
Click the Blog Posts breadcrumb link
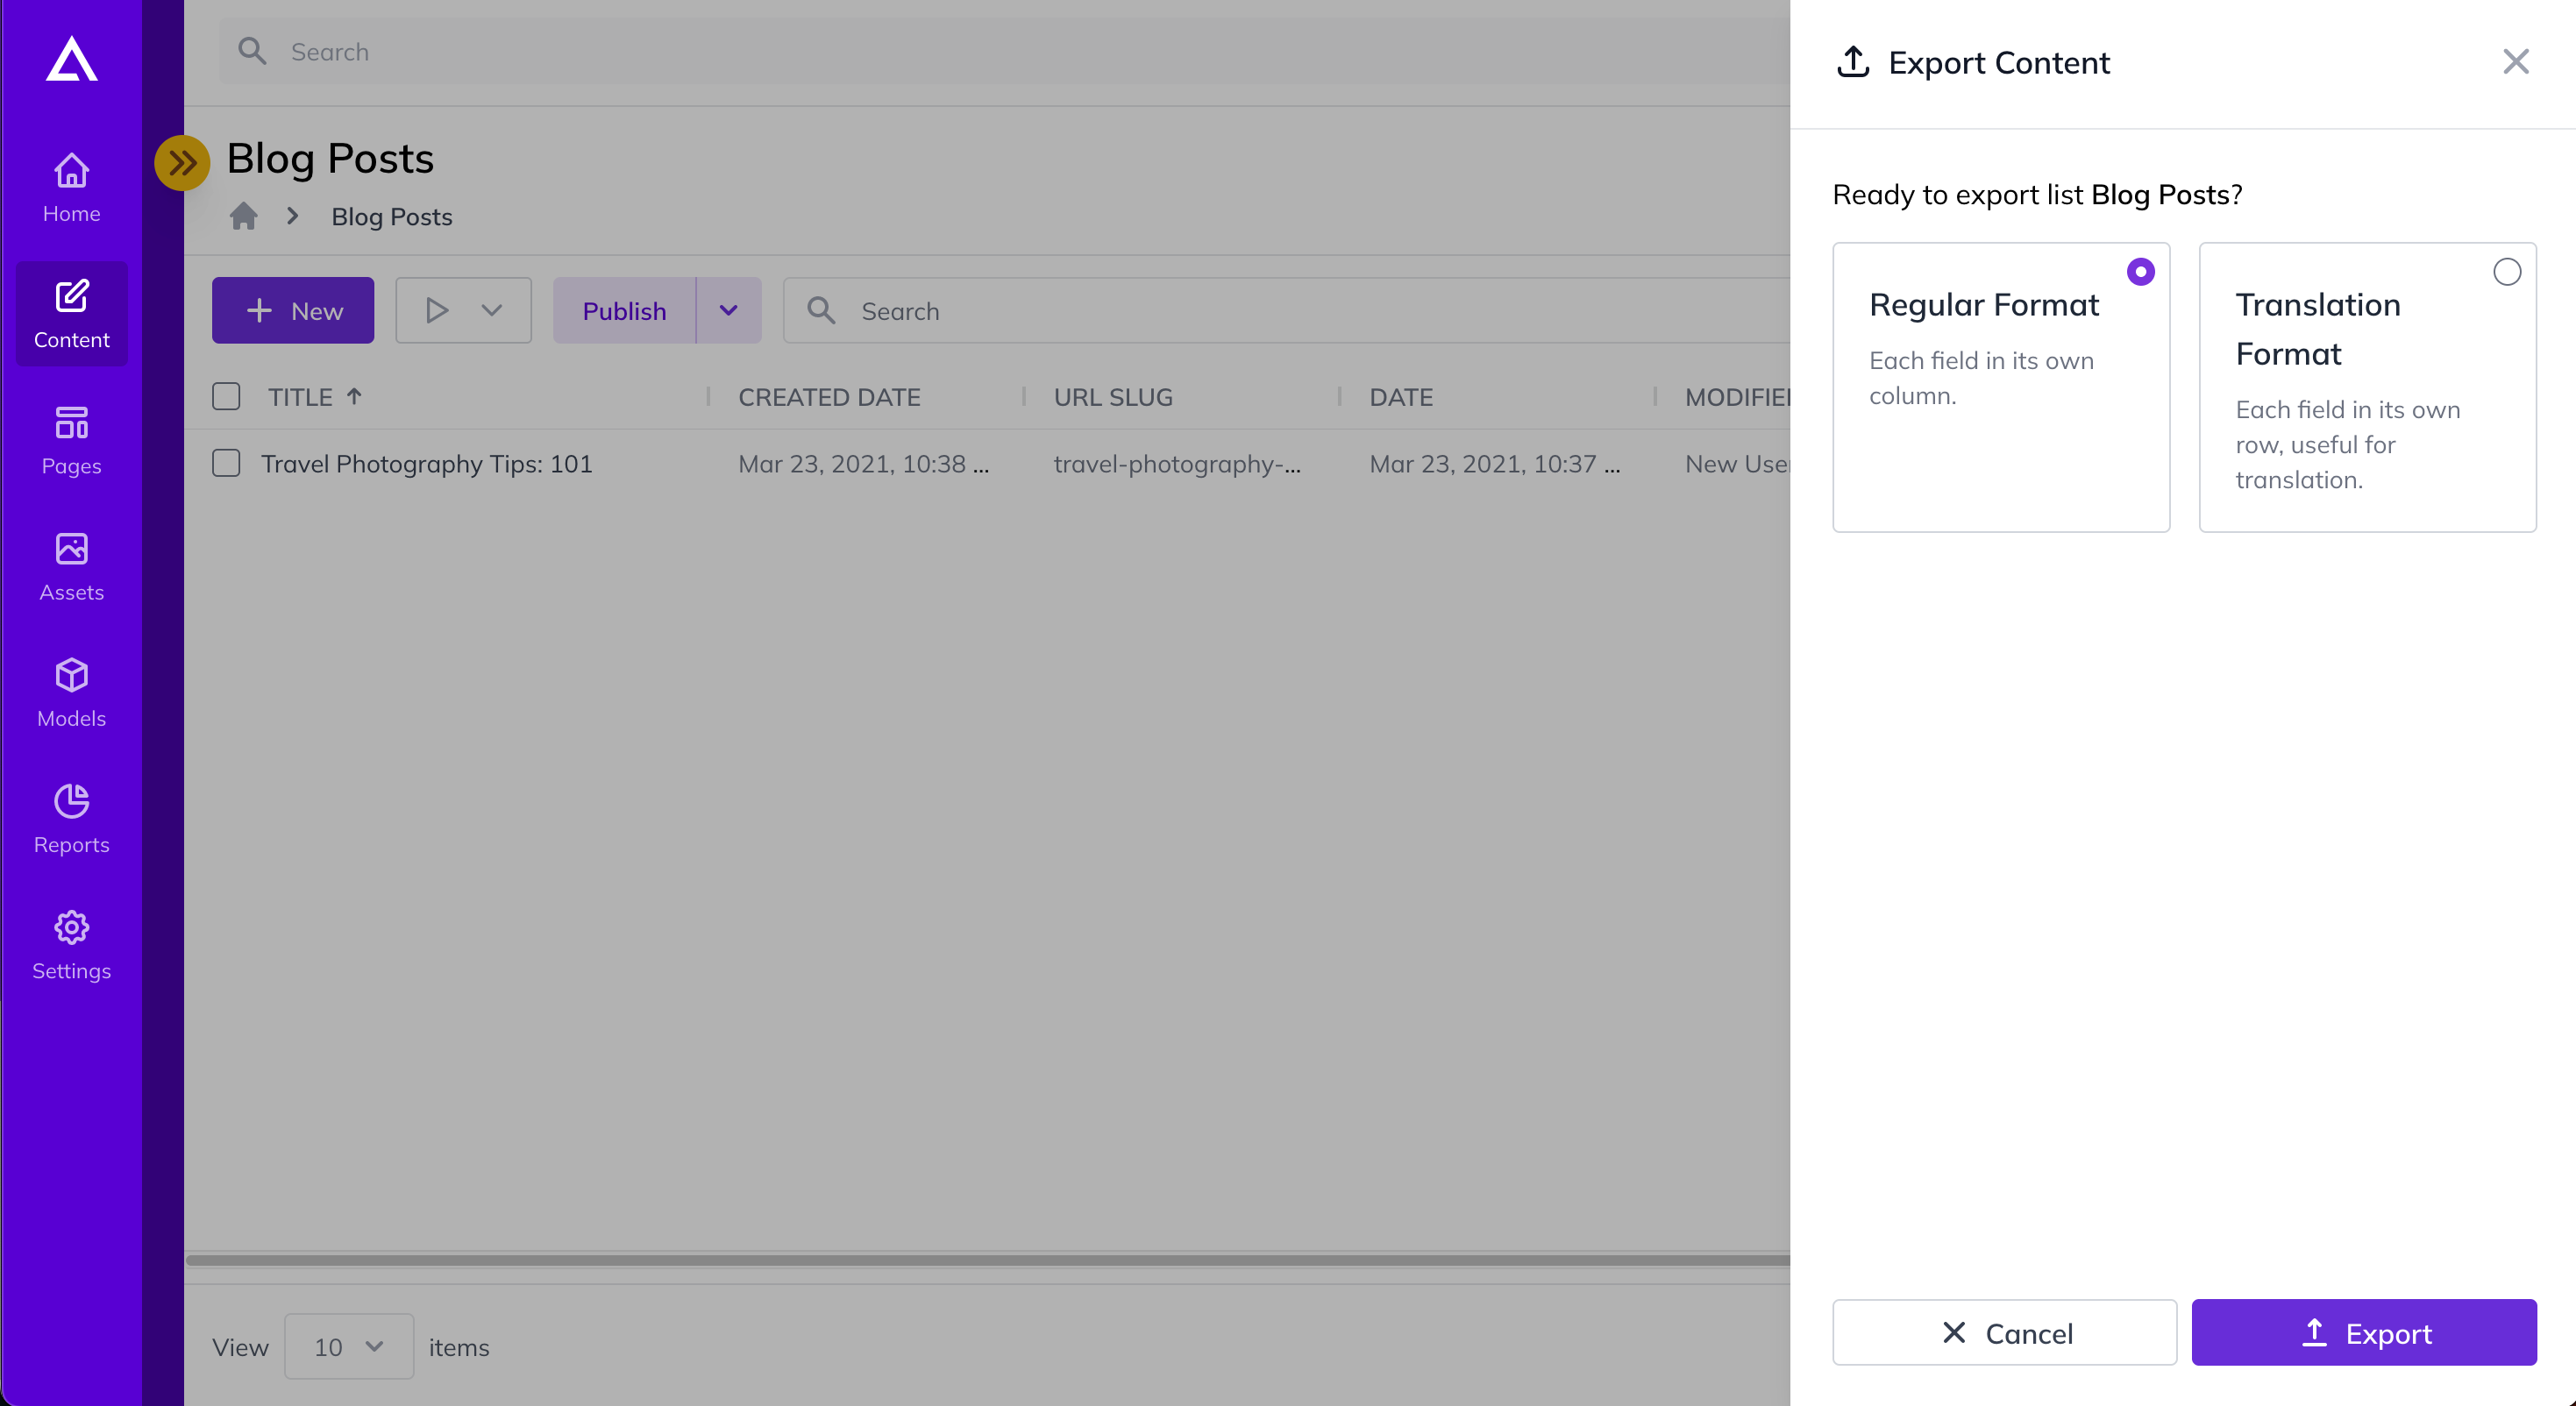pos(391,217)
